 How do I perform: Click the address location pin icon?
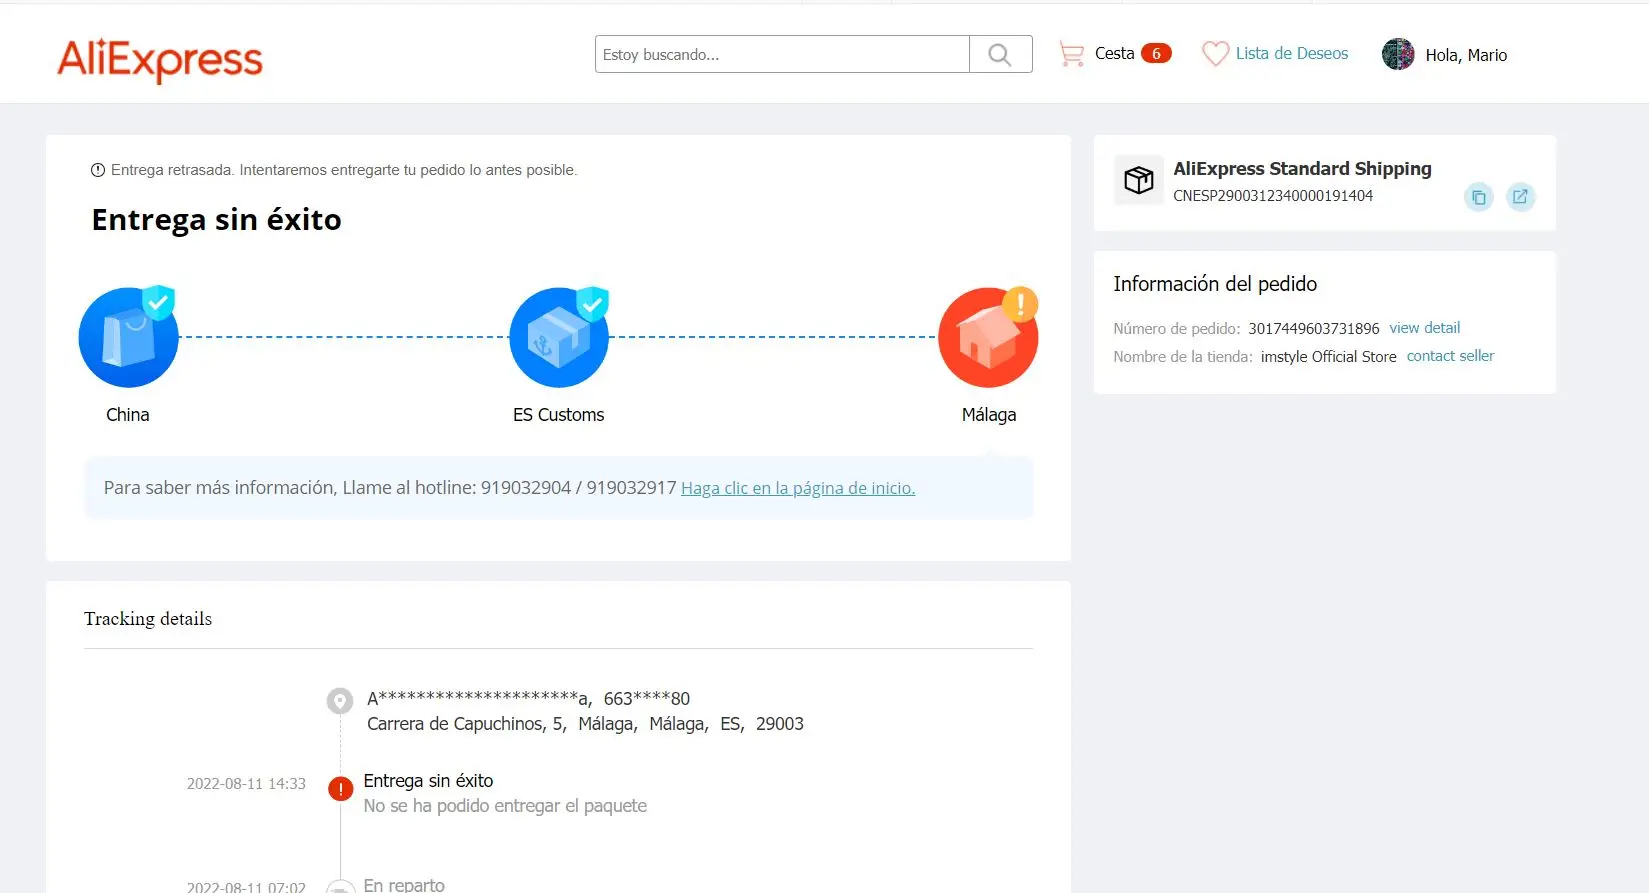coord(340,700)
